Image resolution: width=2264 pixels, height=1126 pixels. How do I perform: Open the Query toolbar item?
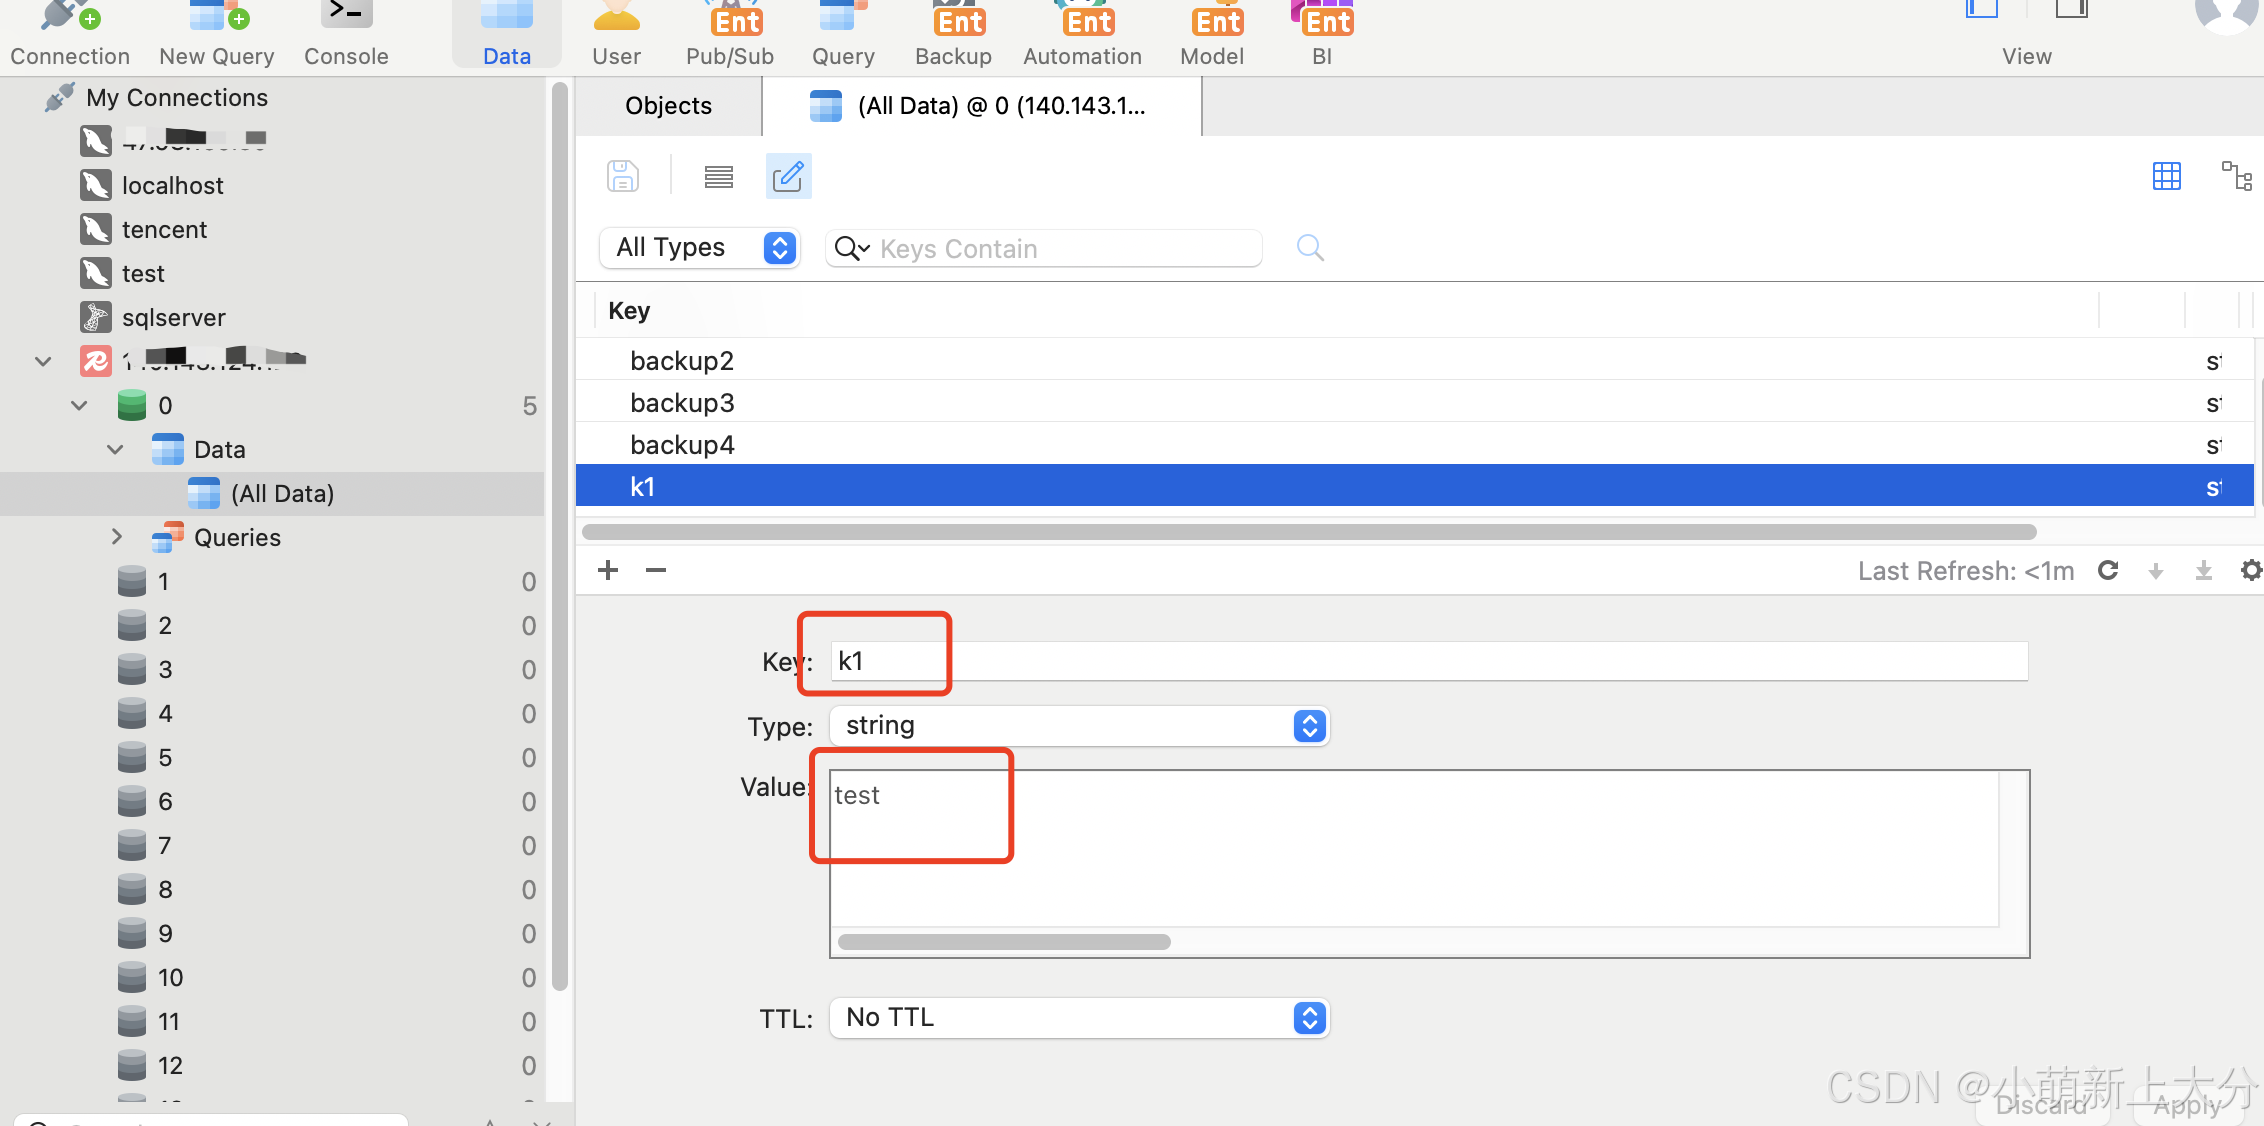(x=843, y=35)
